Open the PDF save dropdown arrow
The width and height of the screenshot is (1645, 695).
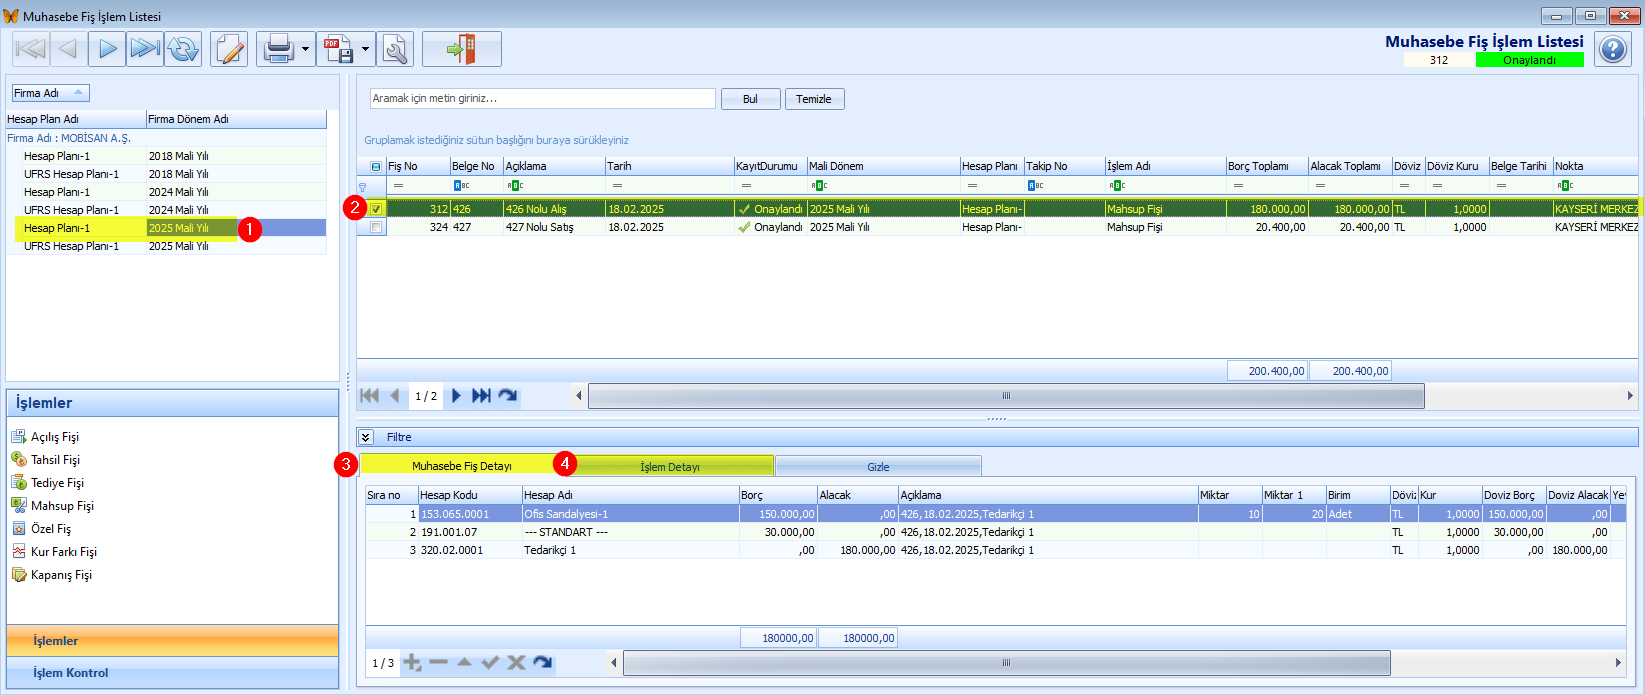[x=365, y=48]
